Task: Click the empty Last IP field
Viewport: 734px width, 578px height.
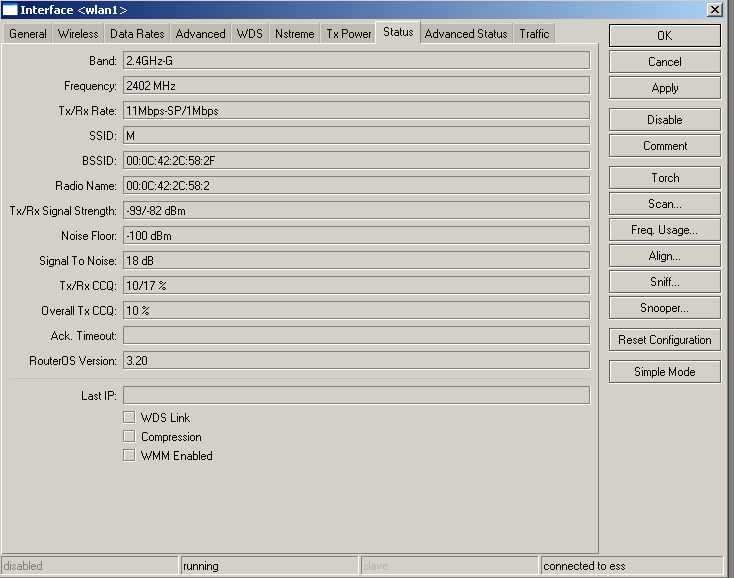Action: (x=356, y=395)
